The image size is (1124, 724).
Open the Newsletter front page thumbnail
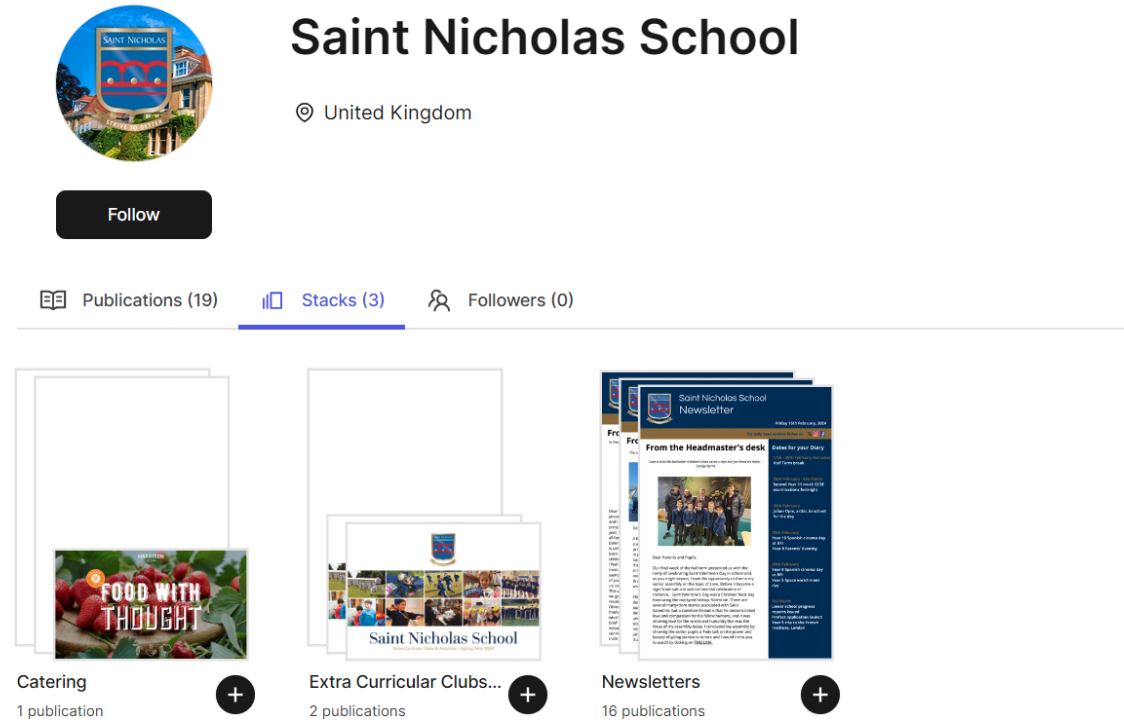pos(735,523)
